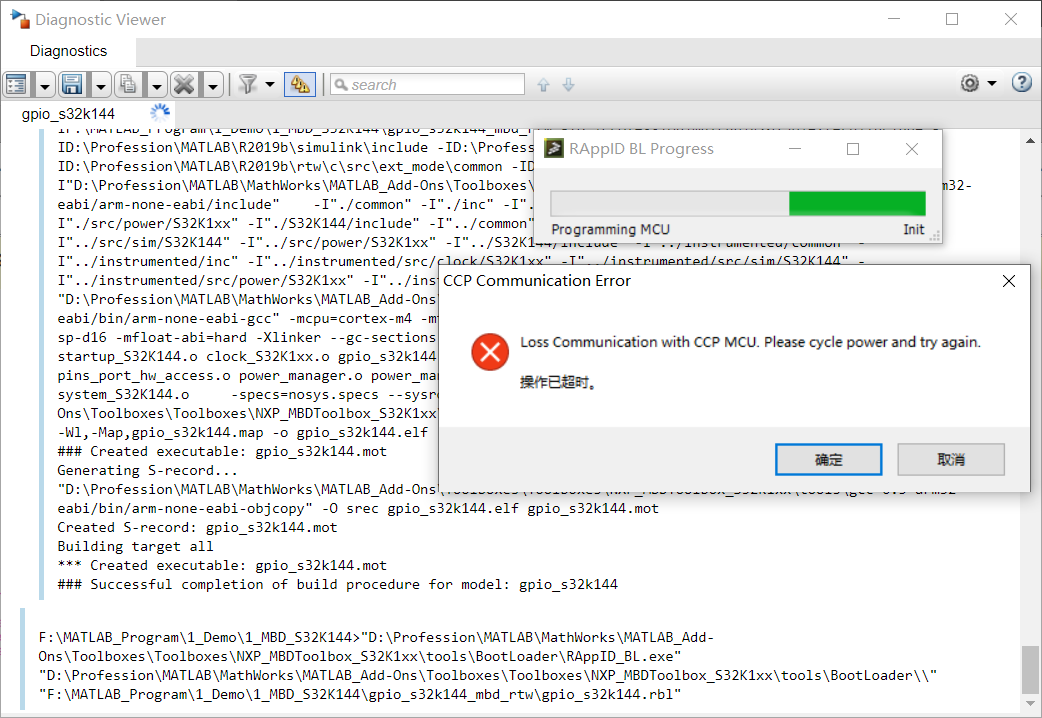Open the diagnostic messages display options icon
The height and width of the screenshot is (718, 1042).
pyautogui.click(x=14, y=84)
